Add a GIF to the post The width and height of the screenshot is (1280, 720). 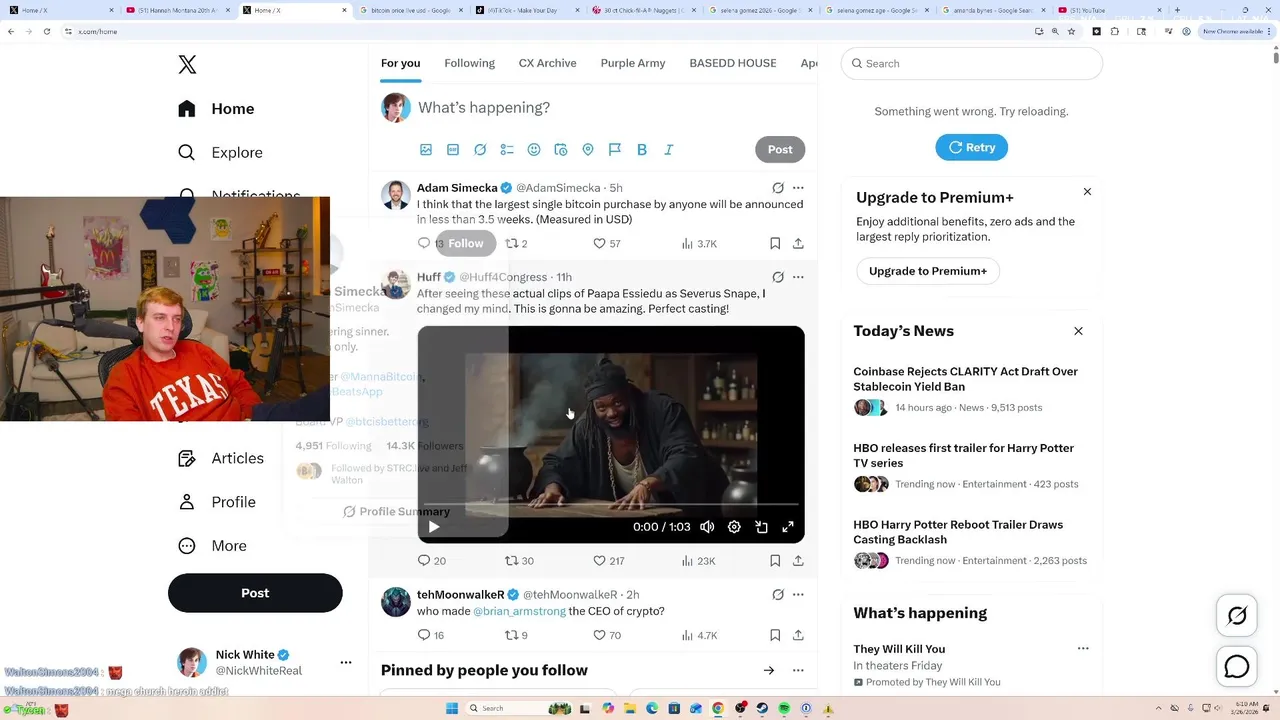pyautogui.click(x=453, y=150)
